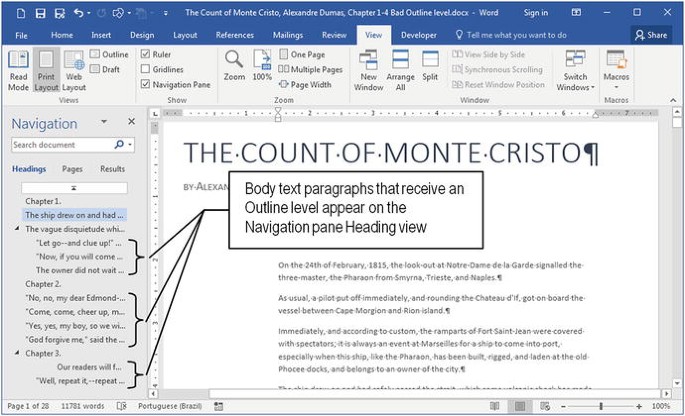Enable the Gridlines checkbox

[145, 69]
